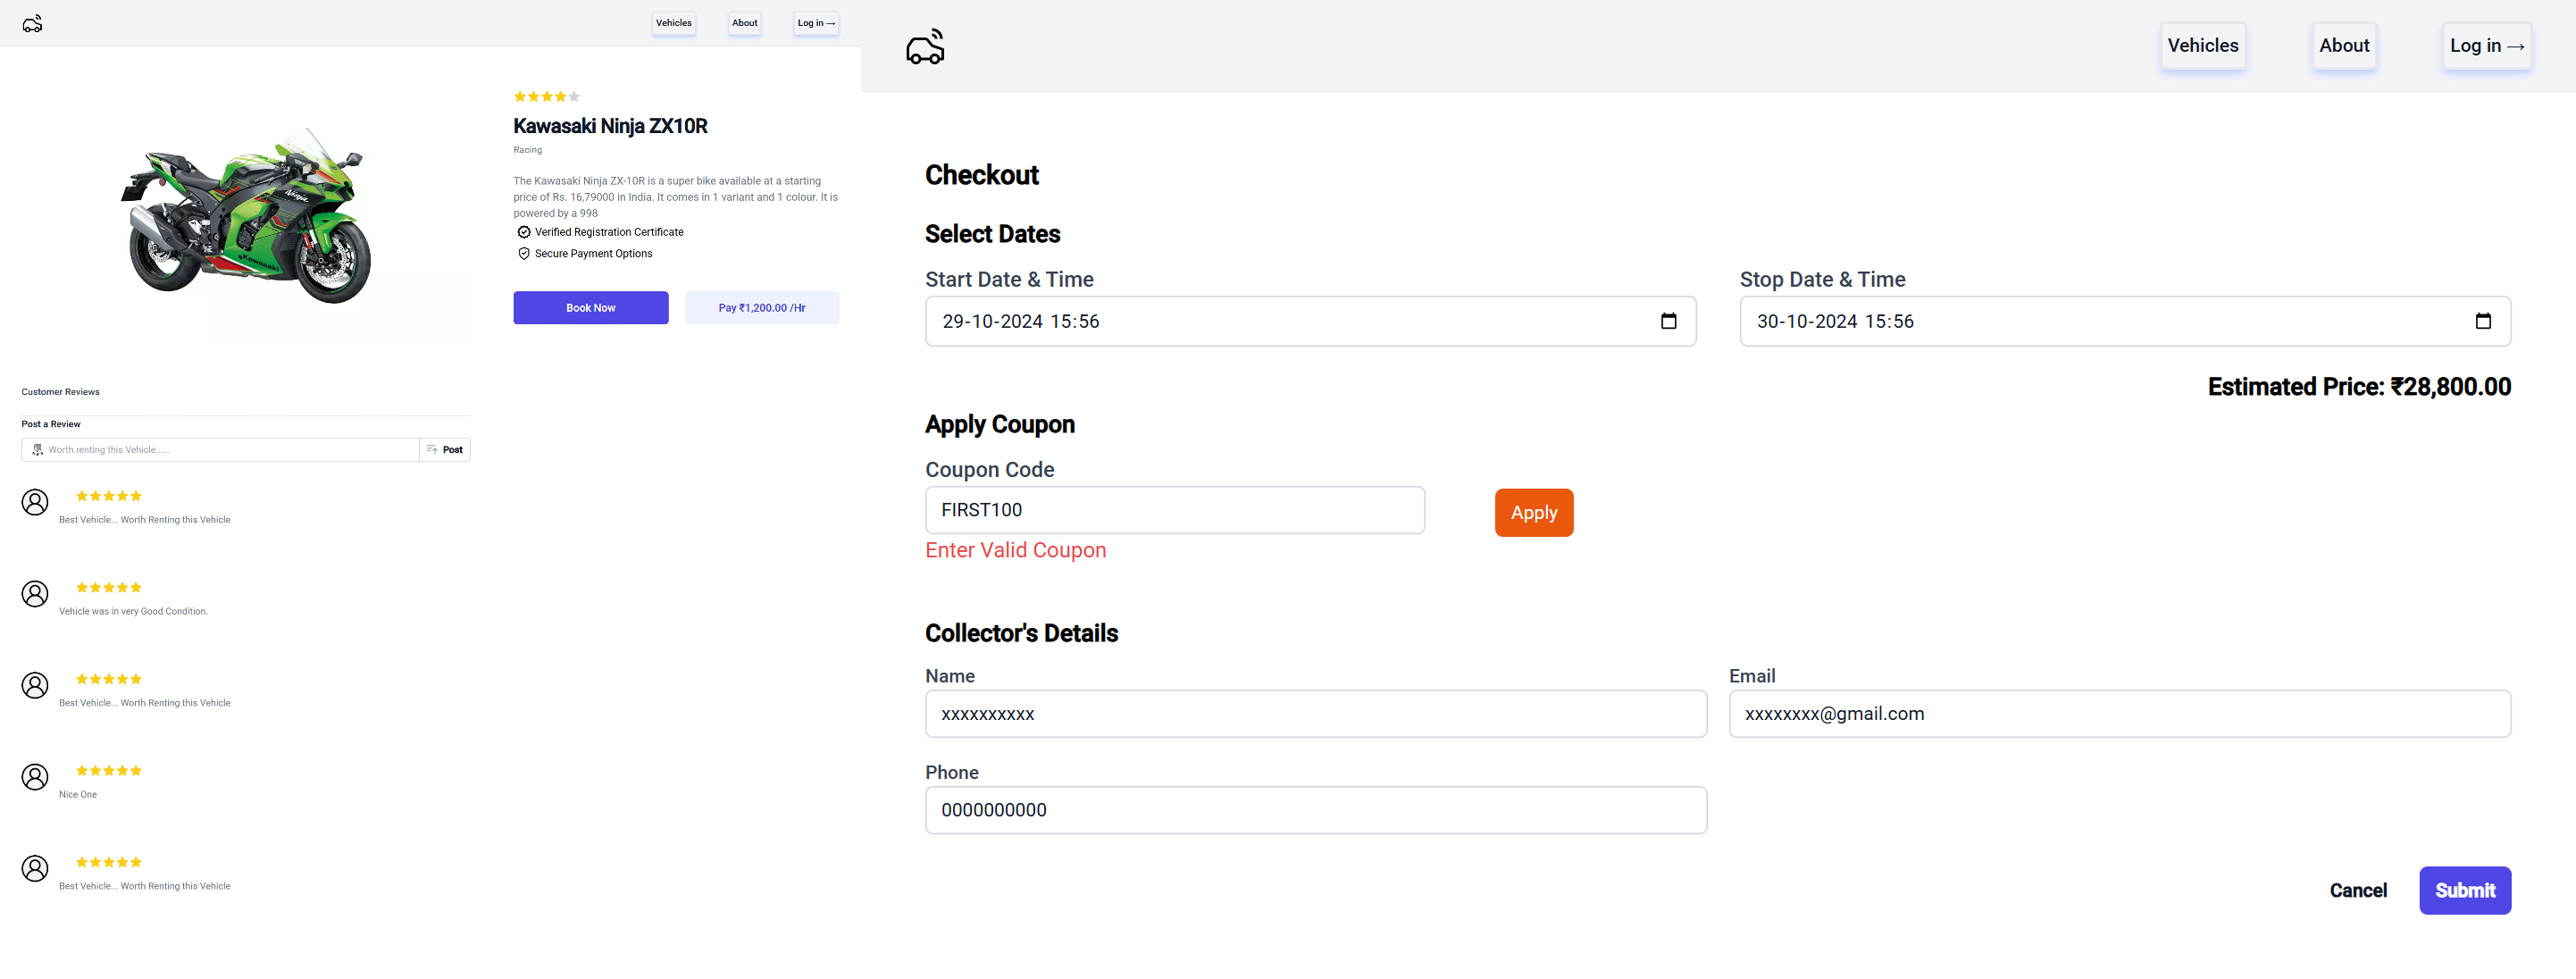Click the send icon beside the Post button

point(431,449)
